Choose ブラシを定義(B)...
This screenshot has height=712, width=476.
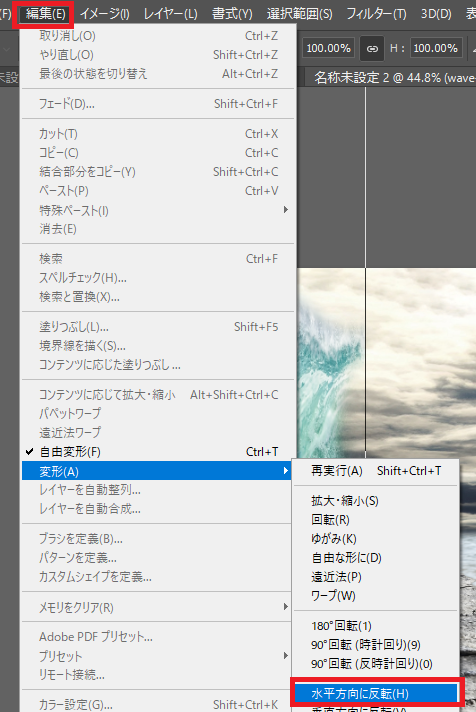click(x=157, y=539)
